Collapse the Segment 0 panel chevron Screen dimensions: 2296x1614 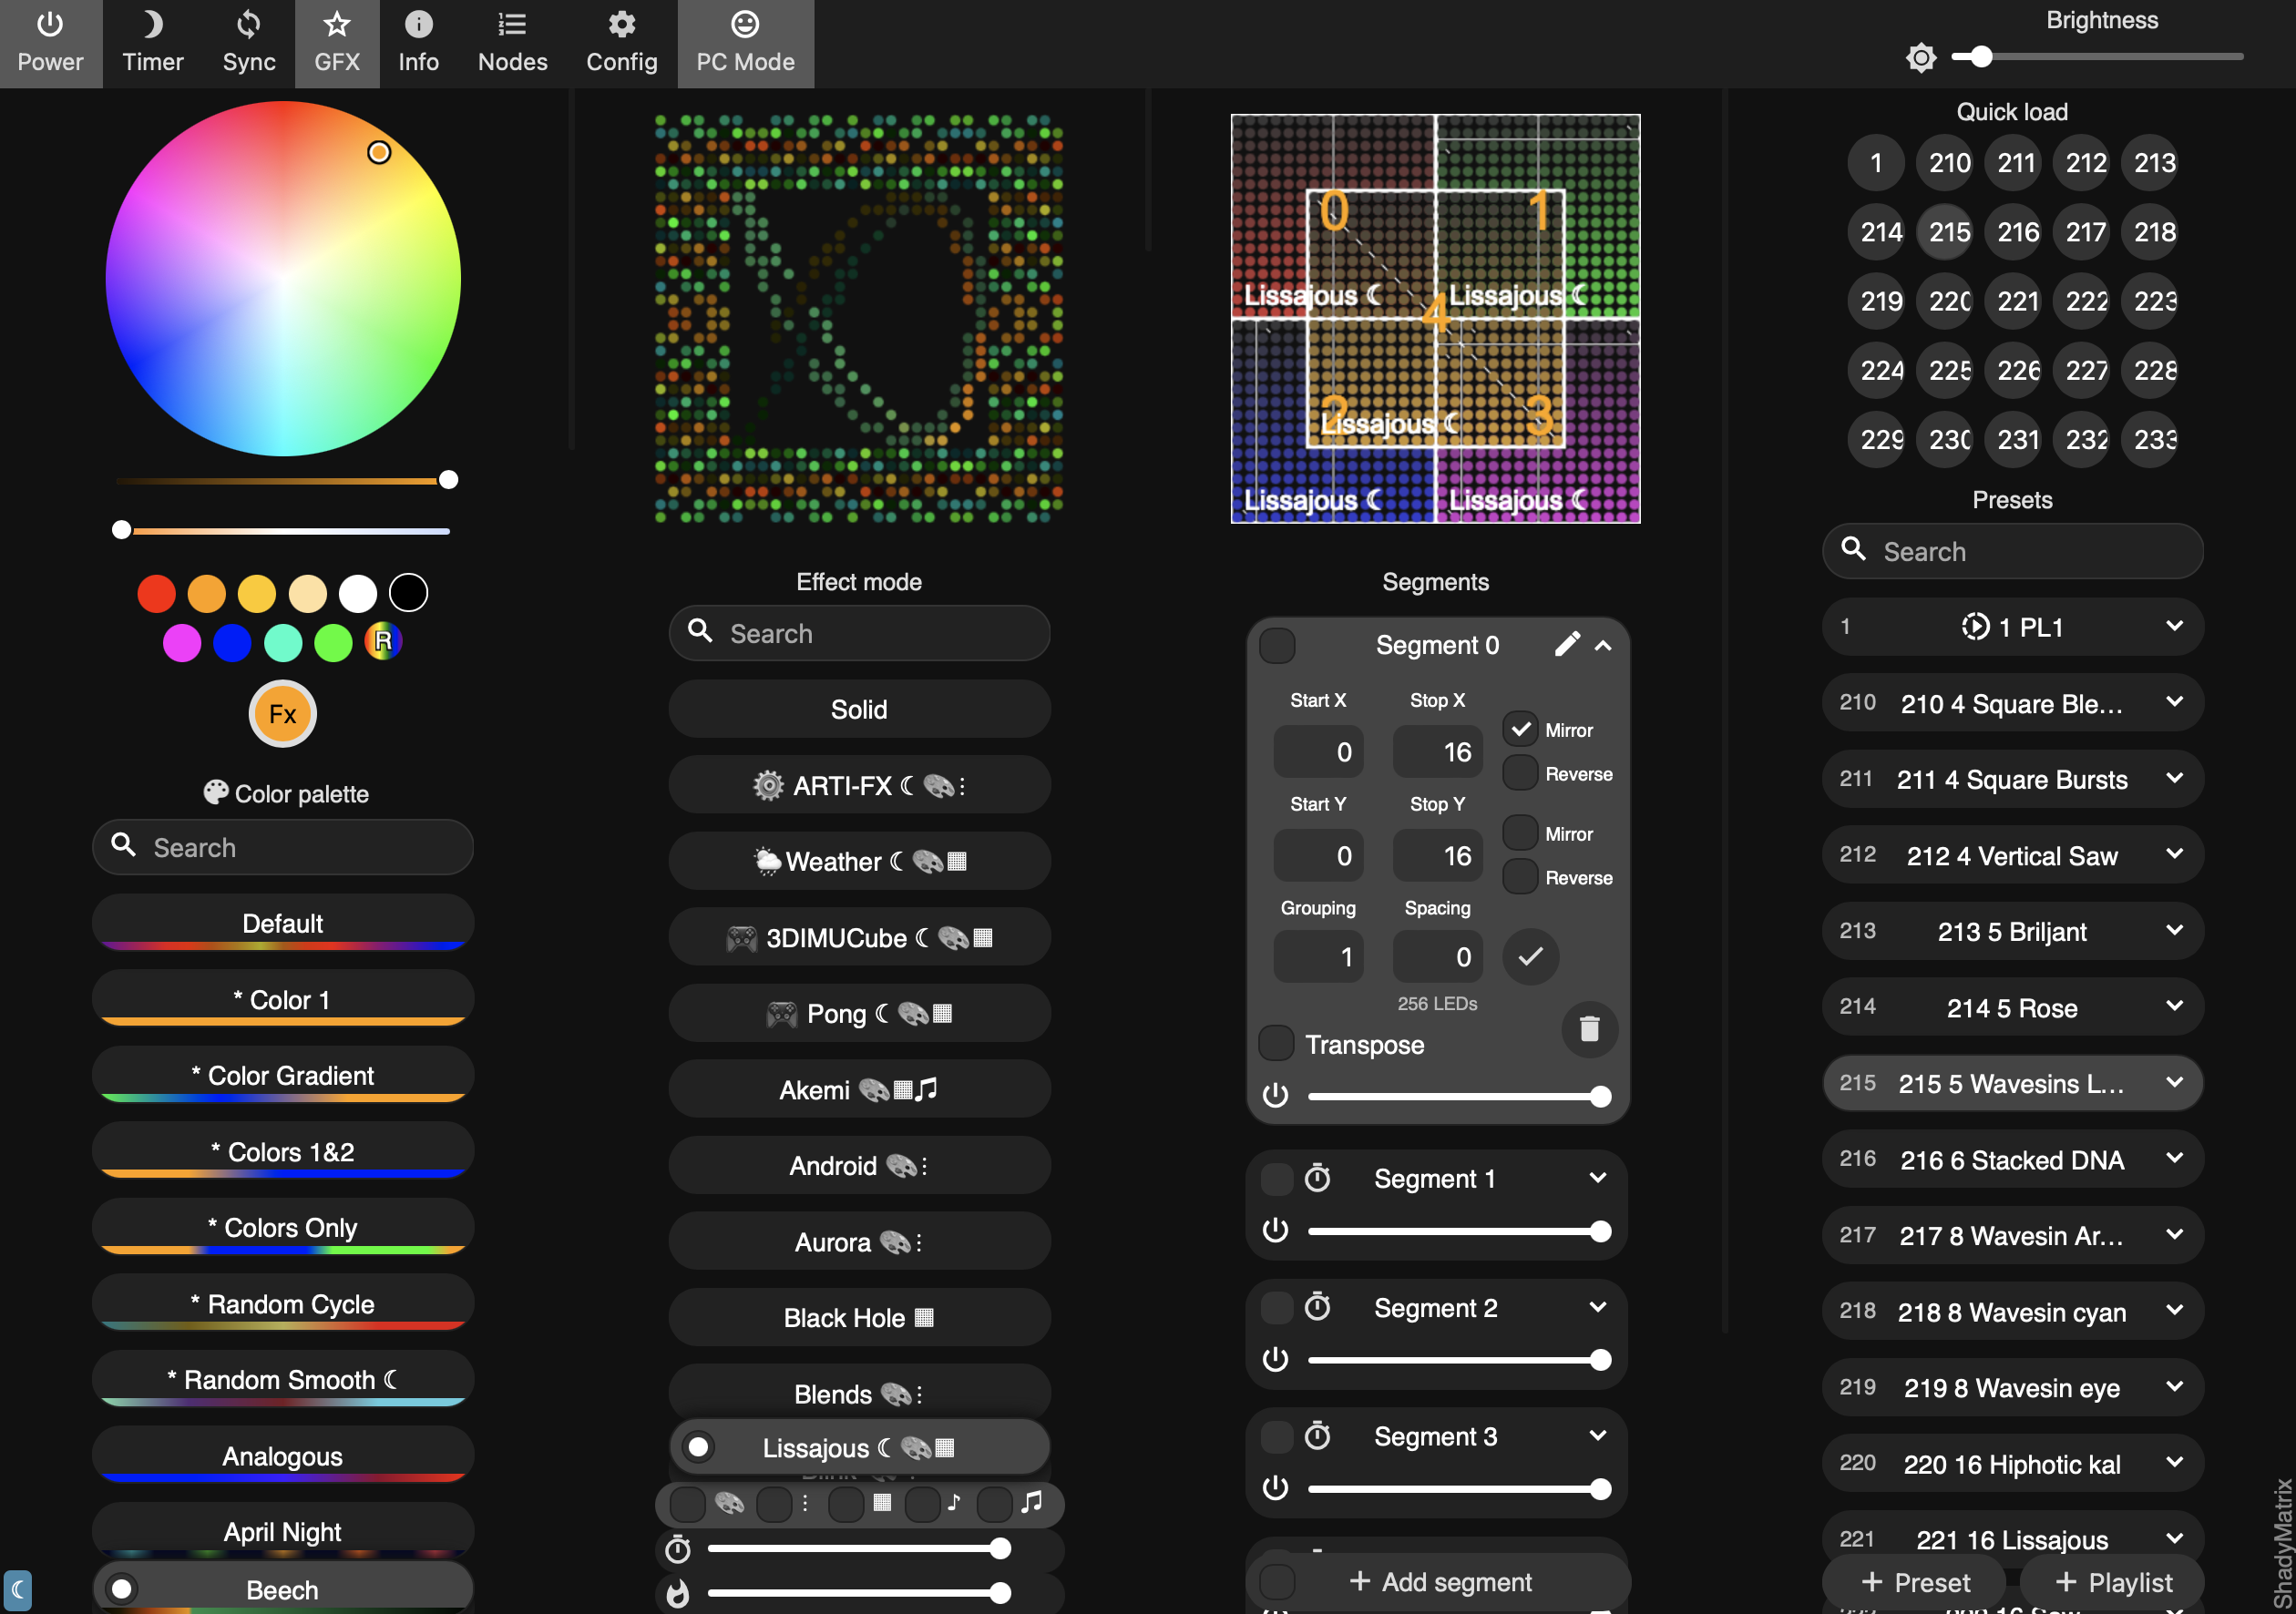[x=1604, y=646]
